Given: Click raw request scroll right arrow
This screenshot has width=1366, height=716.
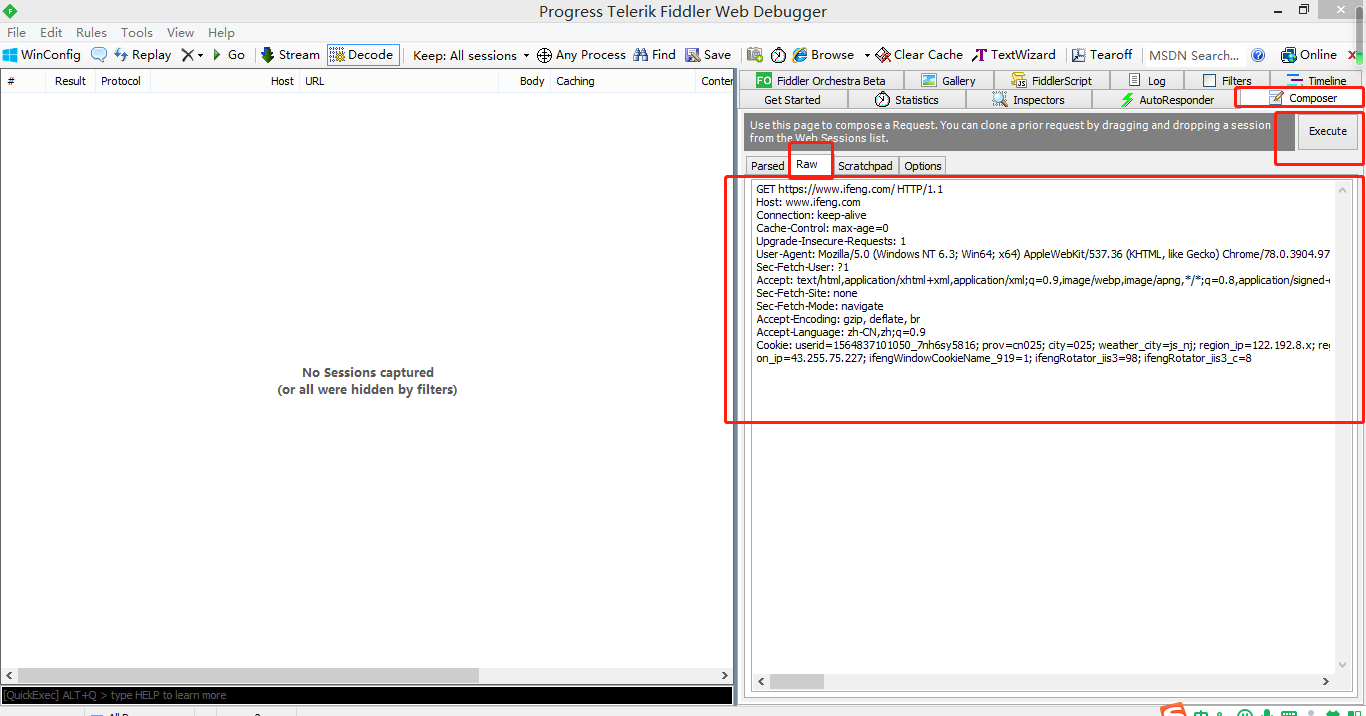Looking at the screenshot, I should [1327, 681].
